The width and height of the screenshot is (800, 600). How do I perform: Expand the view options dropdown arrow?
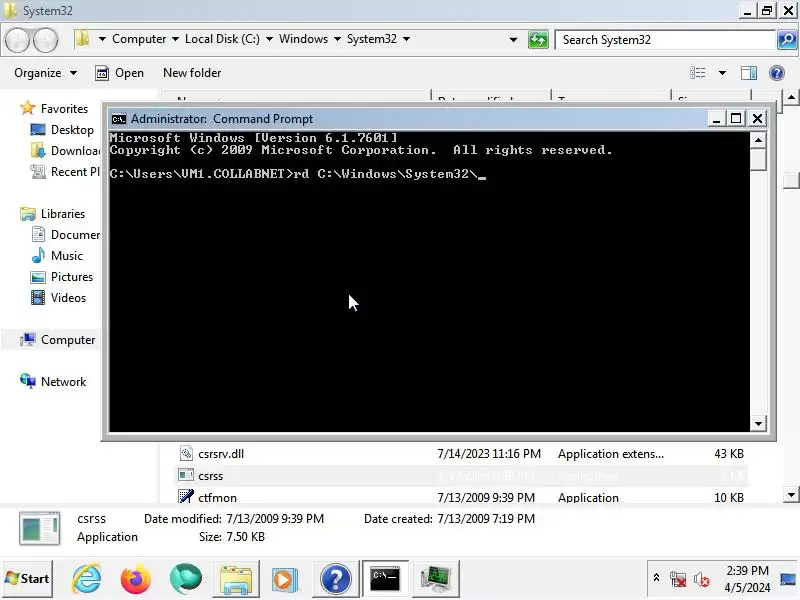[722, 73]
